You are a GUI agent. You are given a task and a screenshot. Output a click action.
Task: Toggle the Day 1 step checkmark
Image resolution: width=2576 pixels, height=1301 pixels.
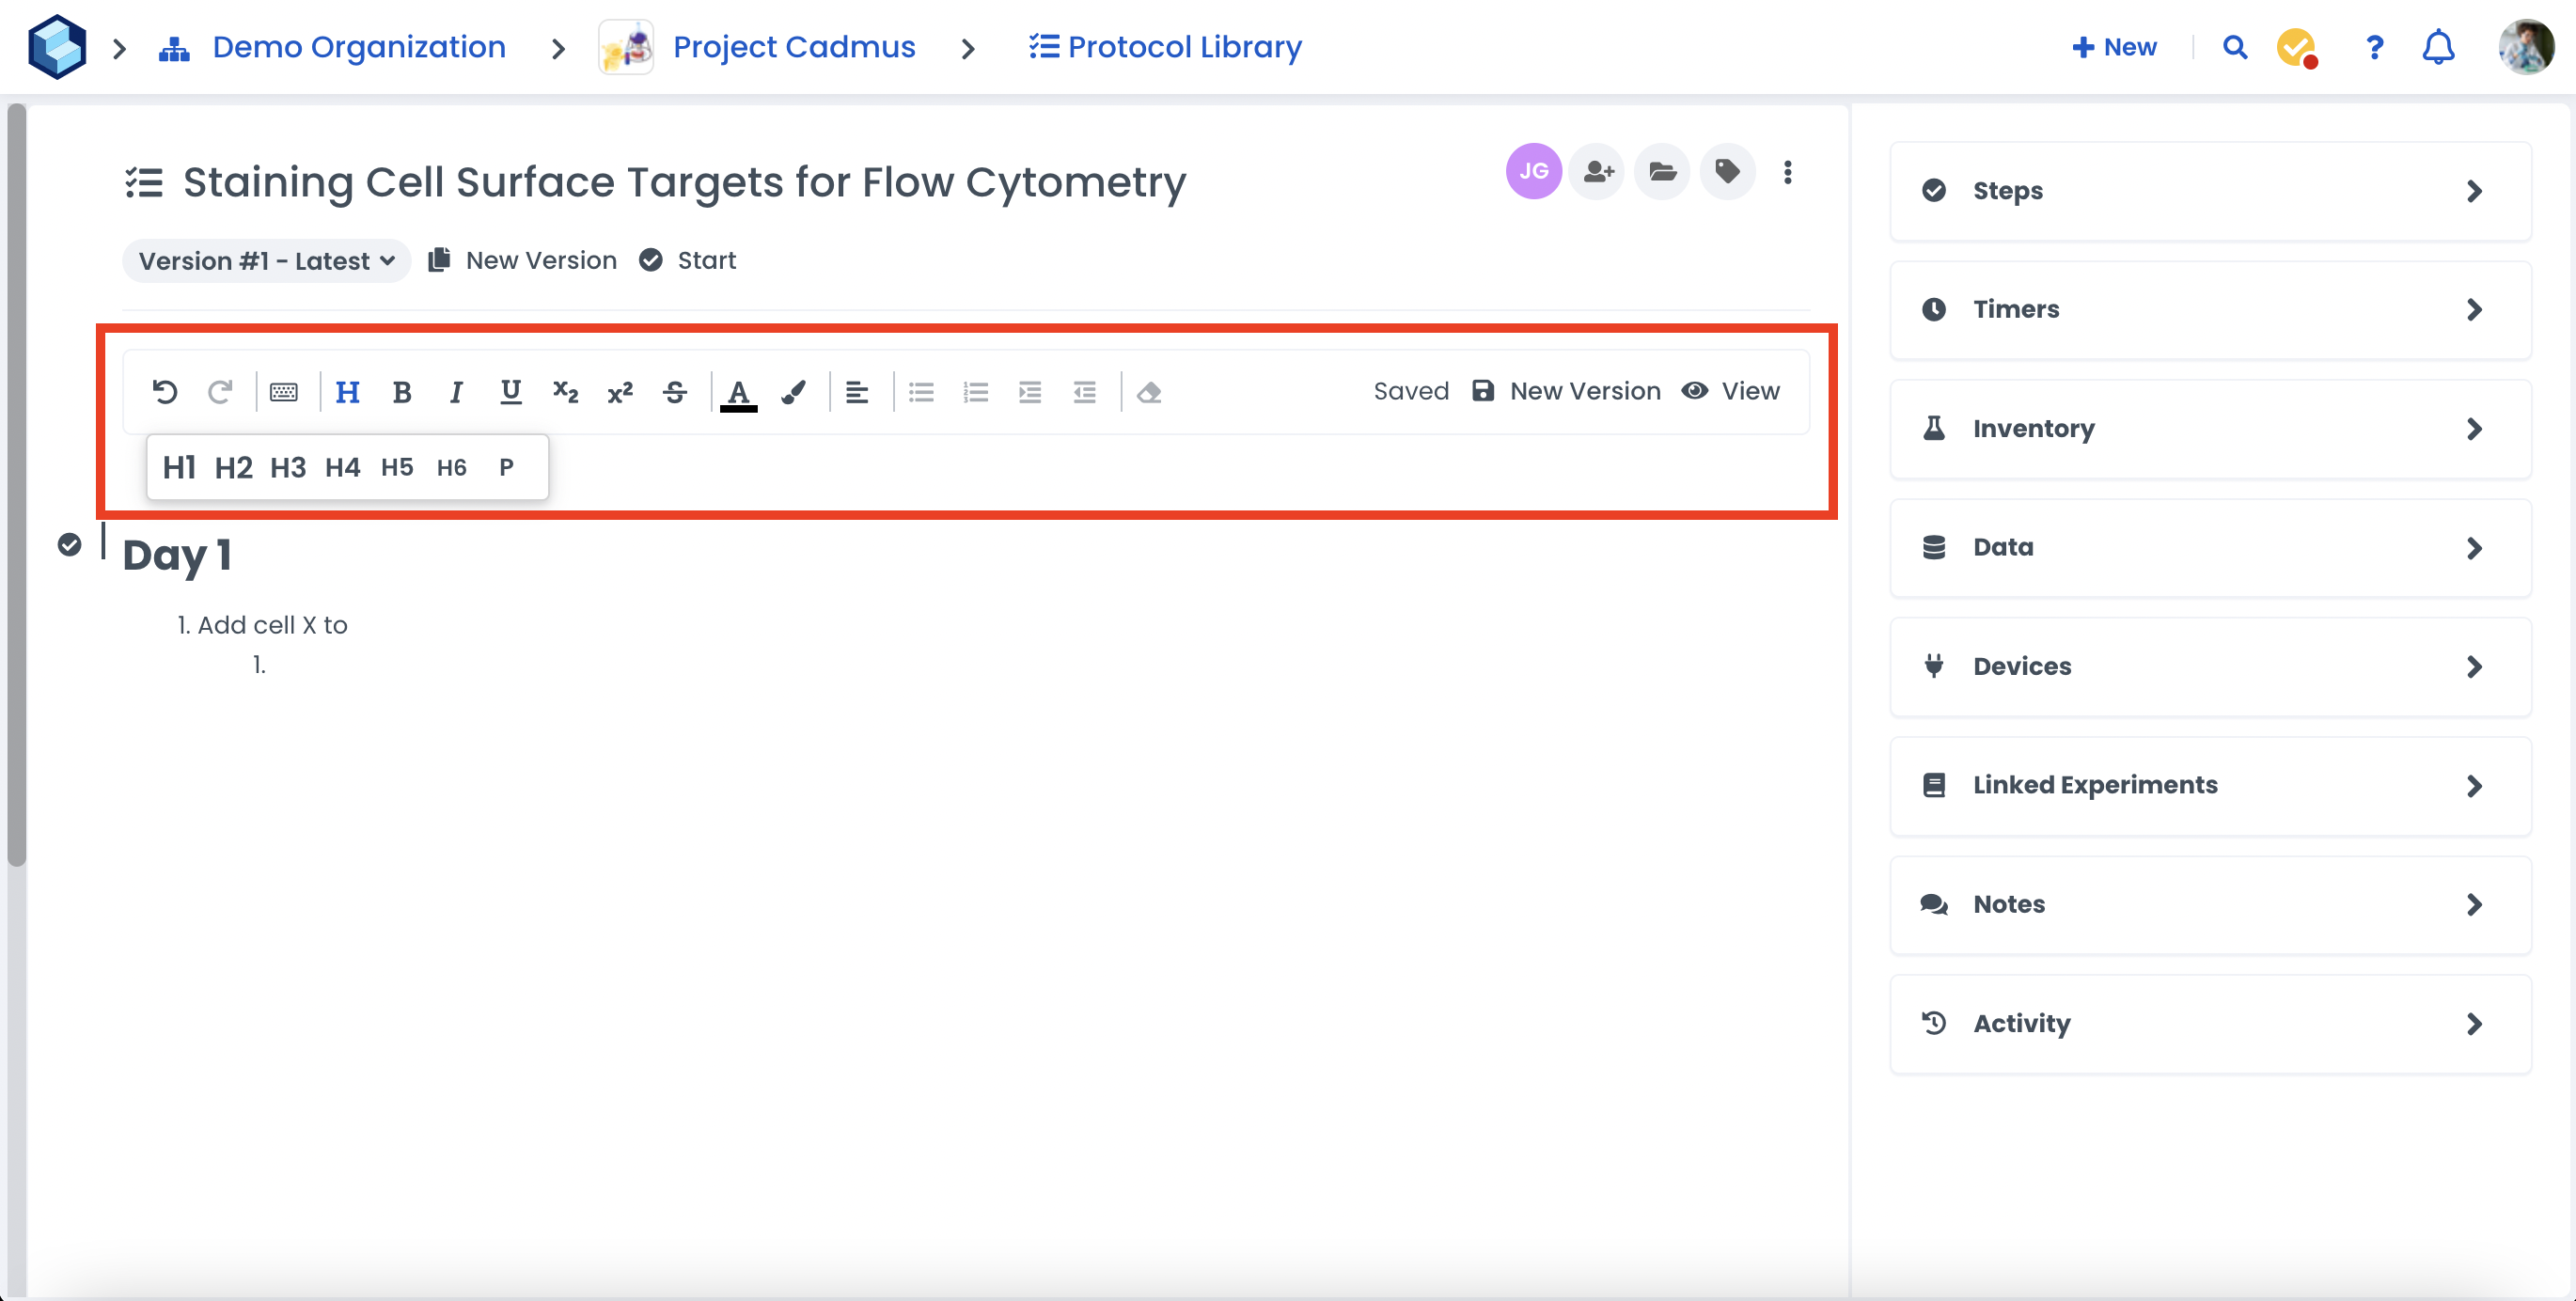[x=69, y=545]
